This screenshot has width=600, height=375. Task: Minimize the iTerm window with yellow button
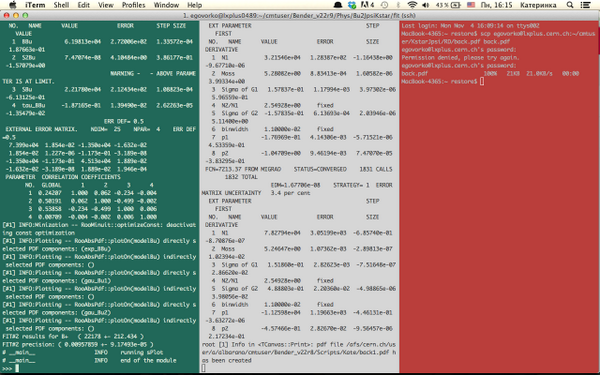click(x=16, y=15)
